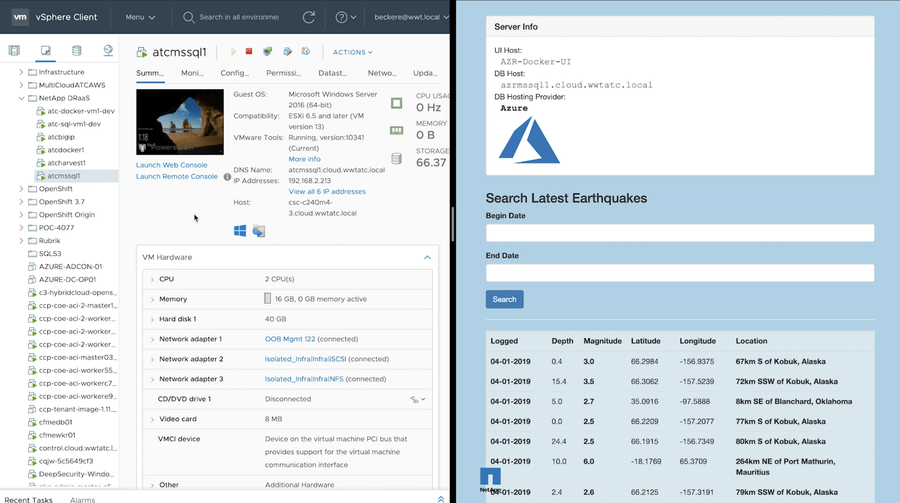Viewport: 900px width, 503px height.
Task: Collapse the VM Hardware panel
Action: 427,257
